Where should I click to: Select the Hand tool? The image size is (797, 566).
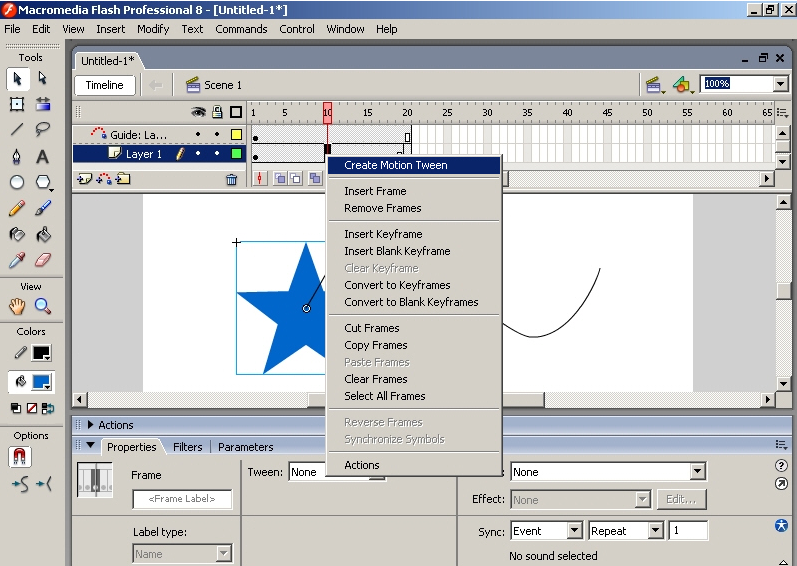click(17, 306)
